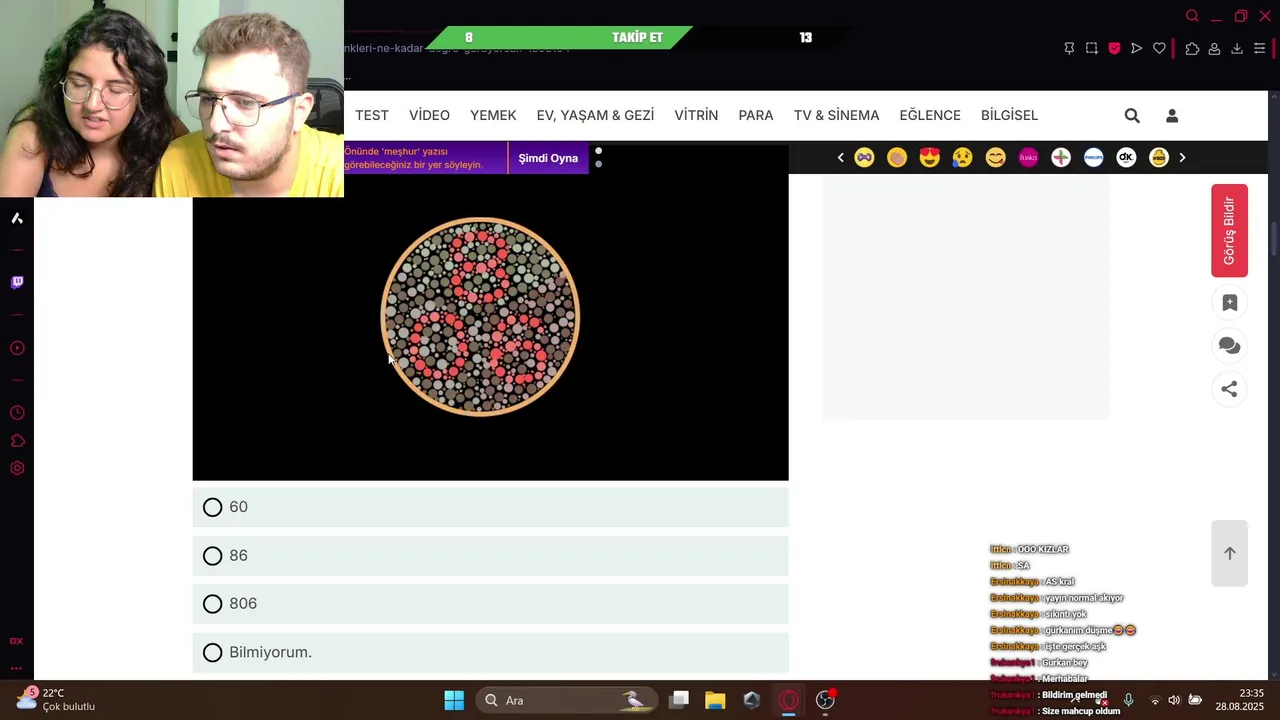Show more emojis with right chevron
Screen dimensions: 1280x720
tap(1182, 157)
